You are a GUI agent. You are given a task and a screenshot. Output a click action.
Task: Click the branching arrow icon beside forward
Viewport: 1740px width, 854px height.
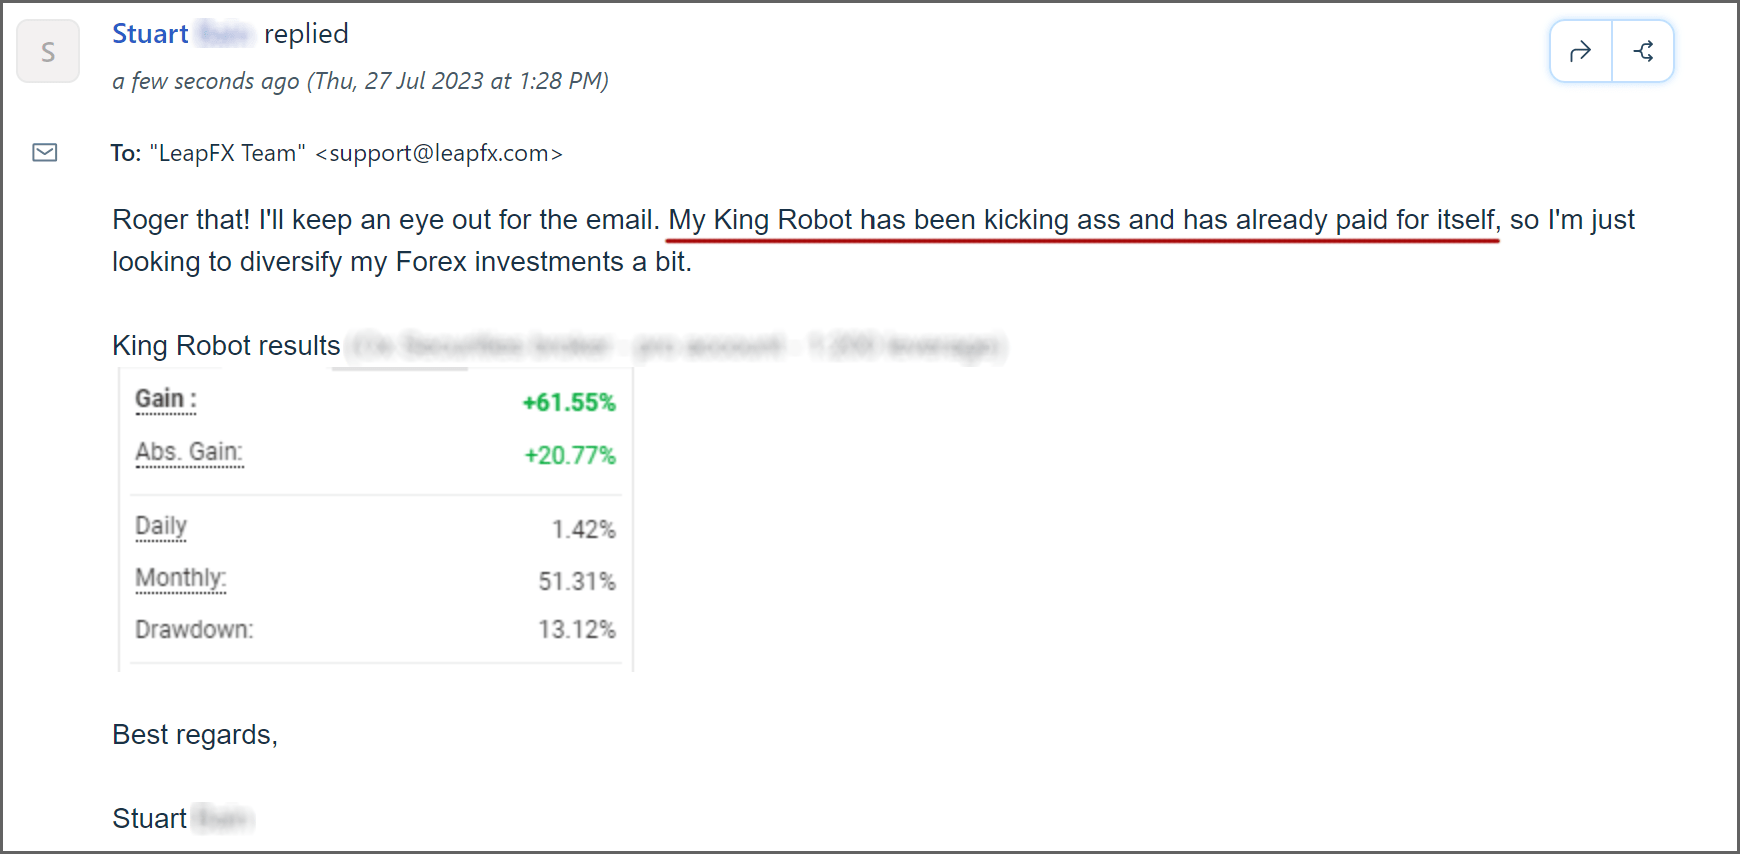pyautogui.click(x=1643, y=52)
